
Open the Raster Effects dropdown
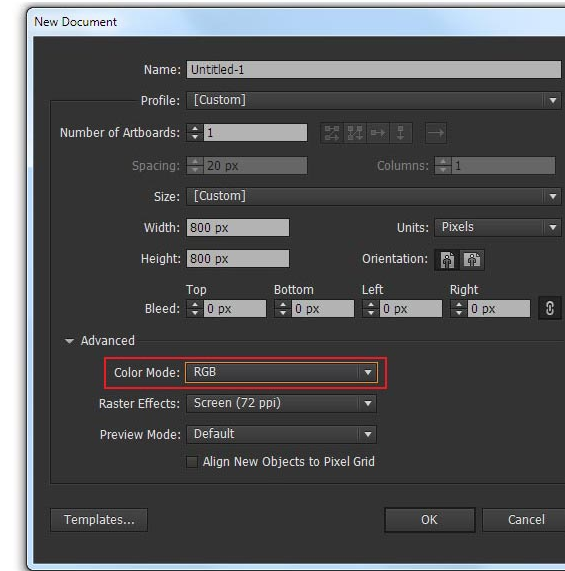pyautogui.click(x=281, y=403)
